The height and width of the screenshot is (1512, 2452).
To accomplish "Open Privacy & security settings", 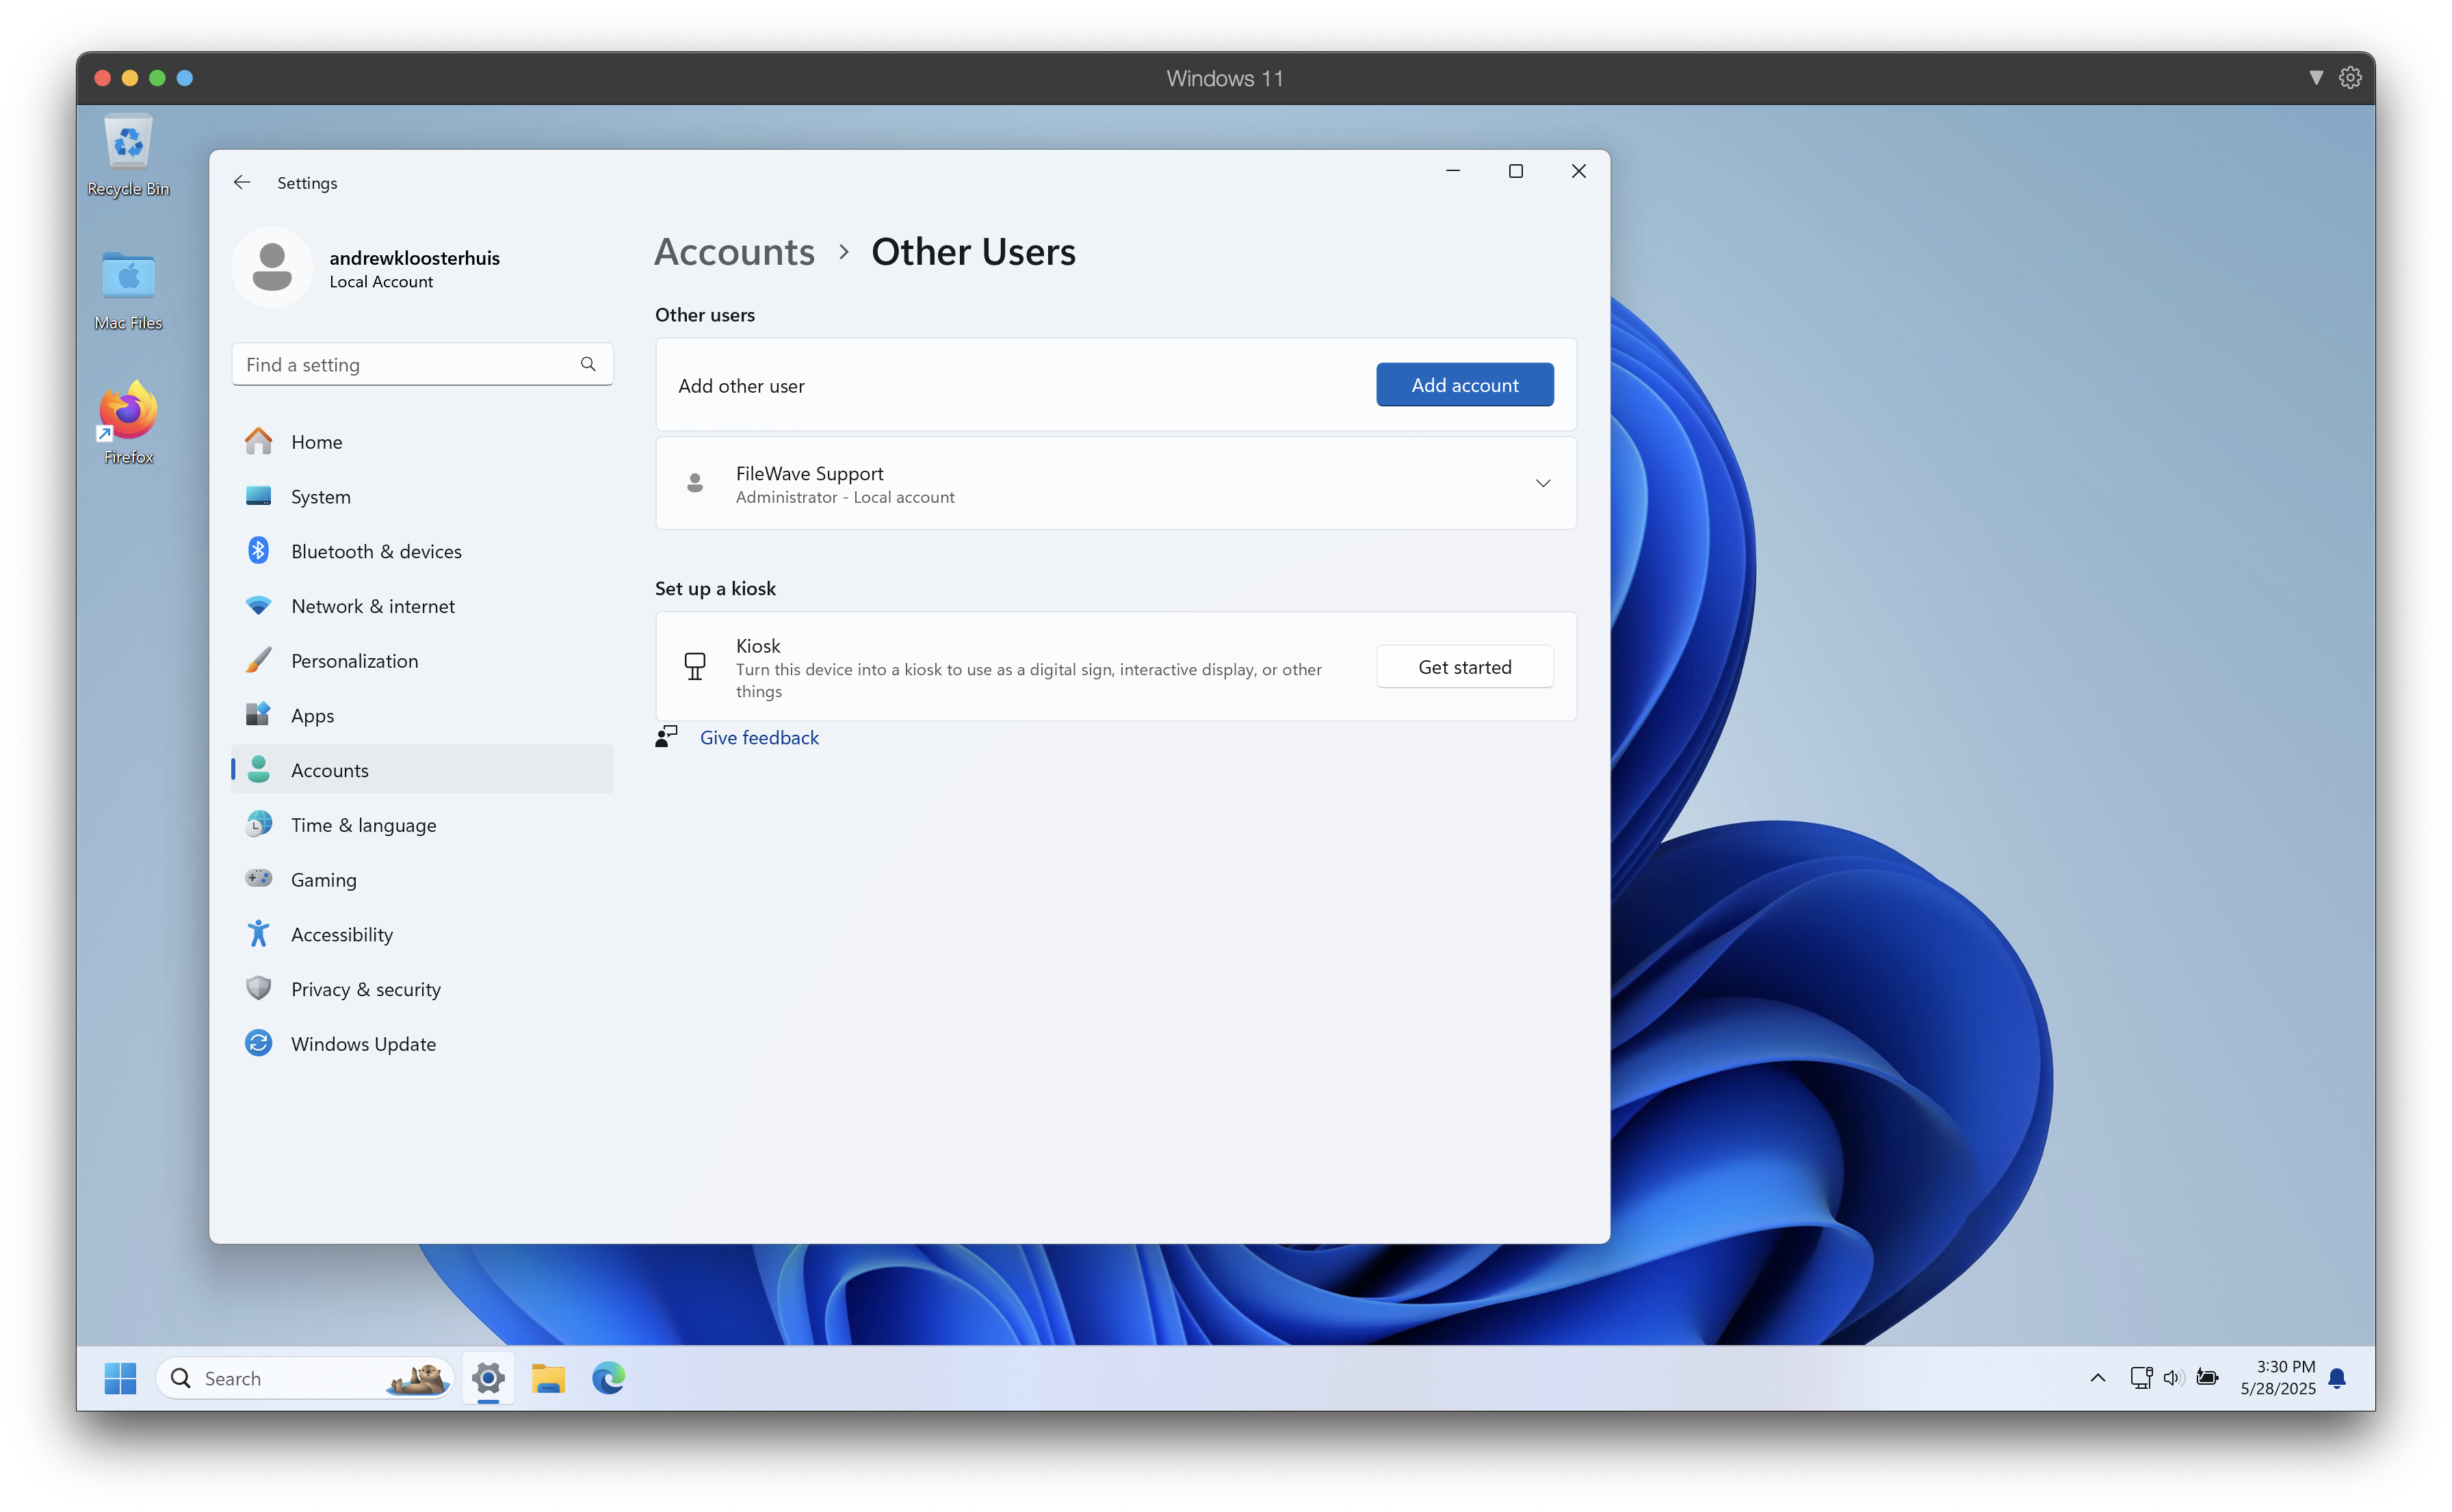I will point(422,989).
